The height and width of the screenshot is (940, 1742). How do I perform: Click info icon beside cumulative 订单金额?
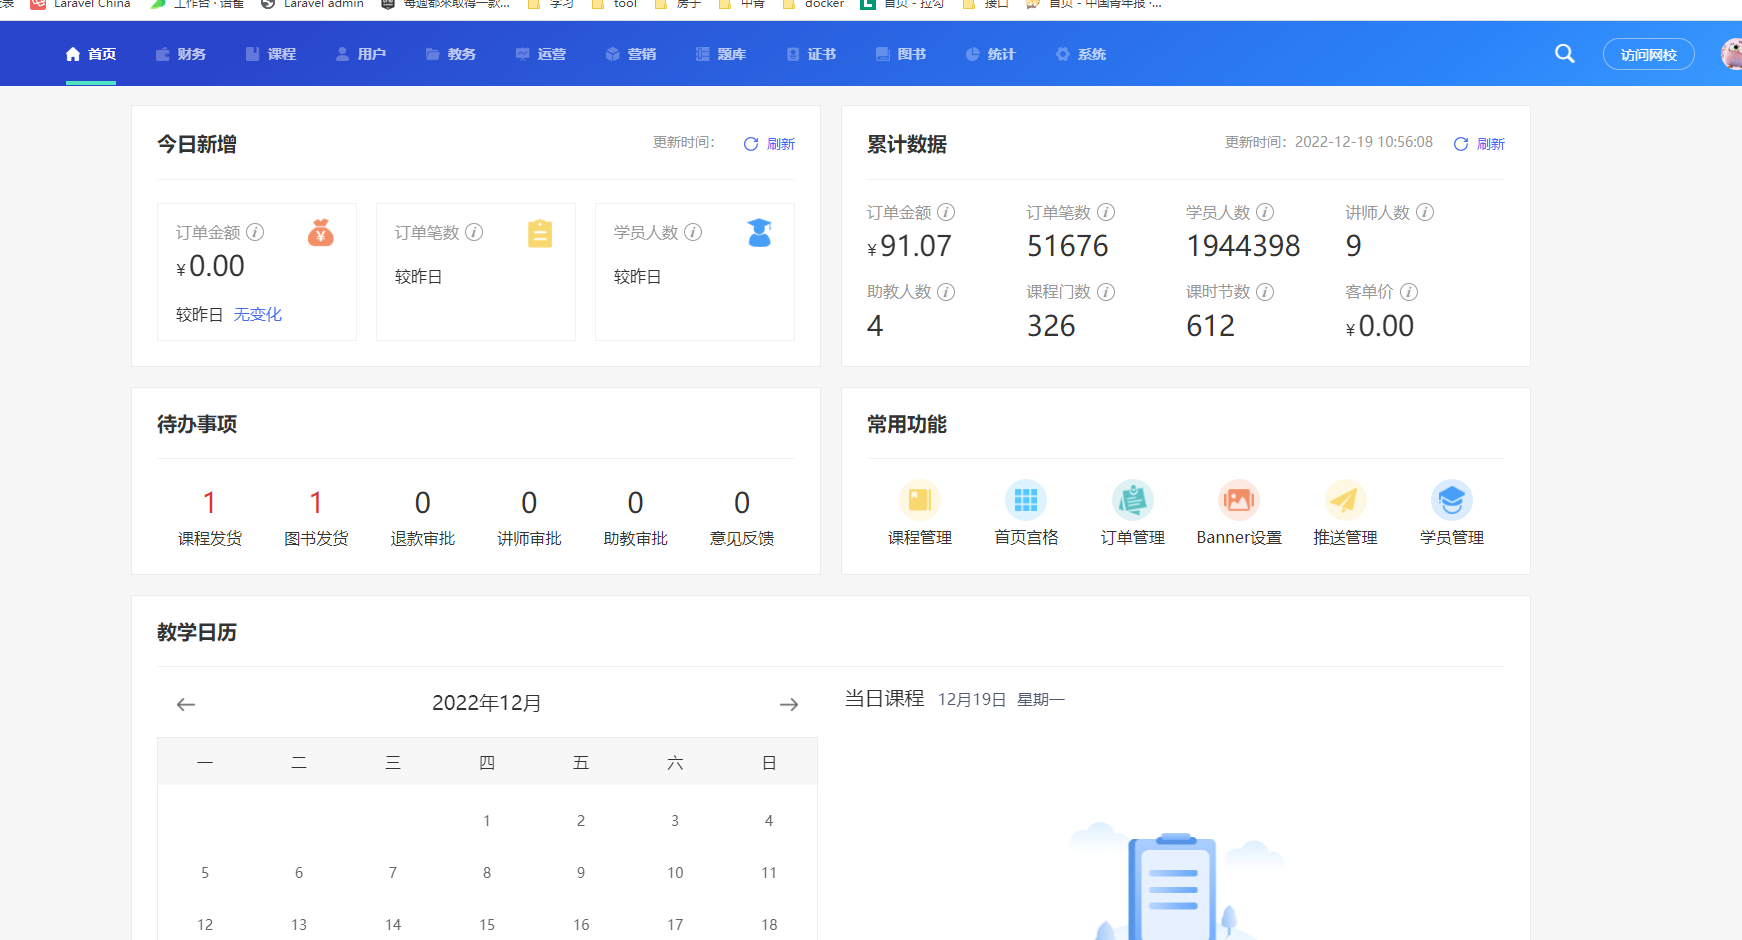click(x=946, y=212)
